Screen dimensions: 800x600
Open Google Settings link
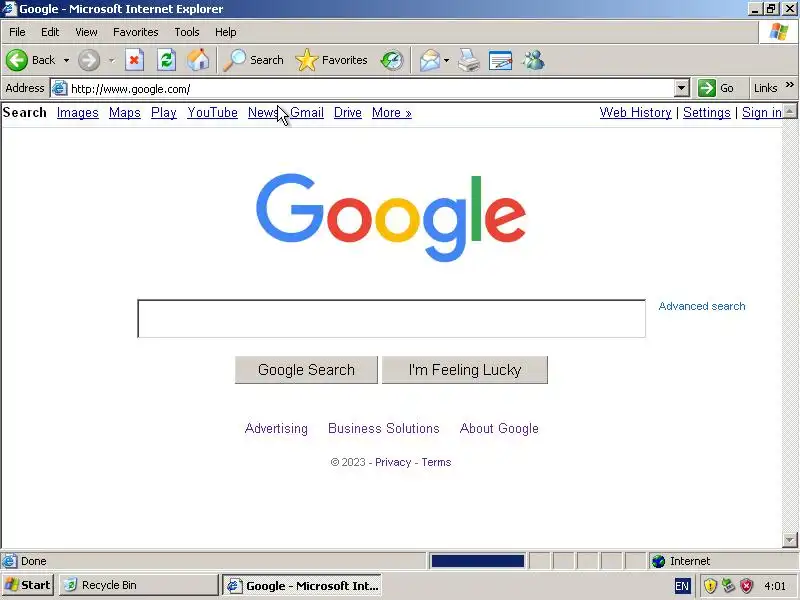click(x=707, y=113)
